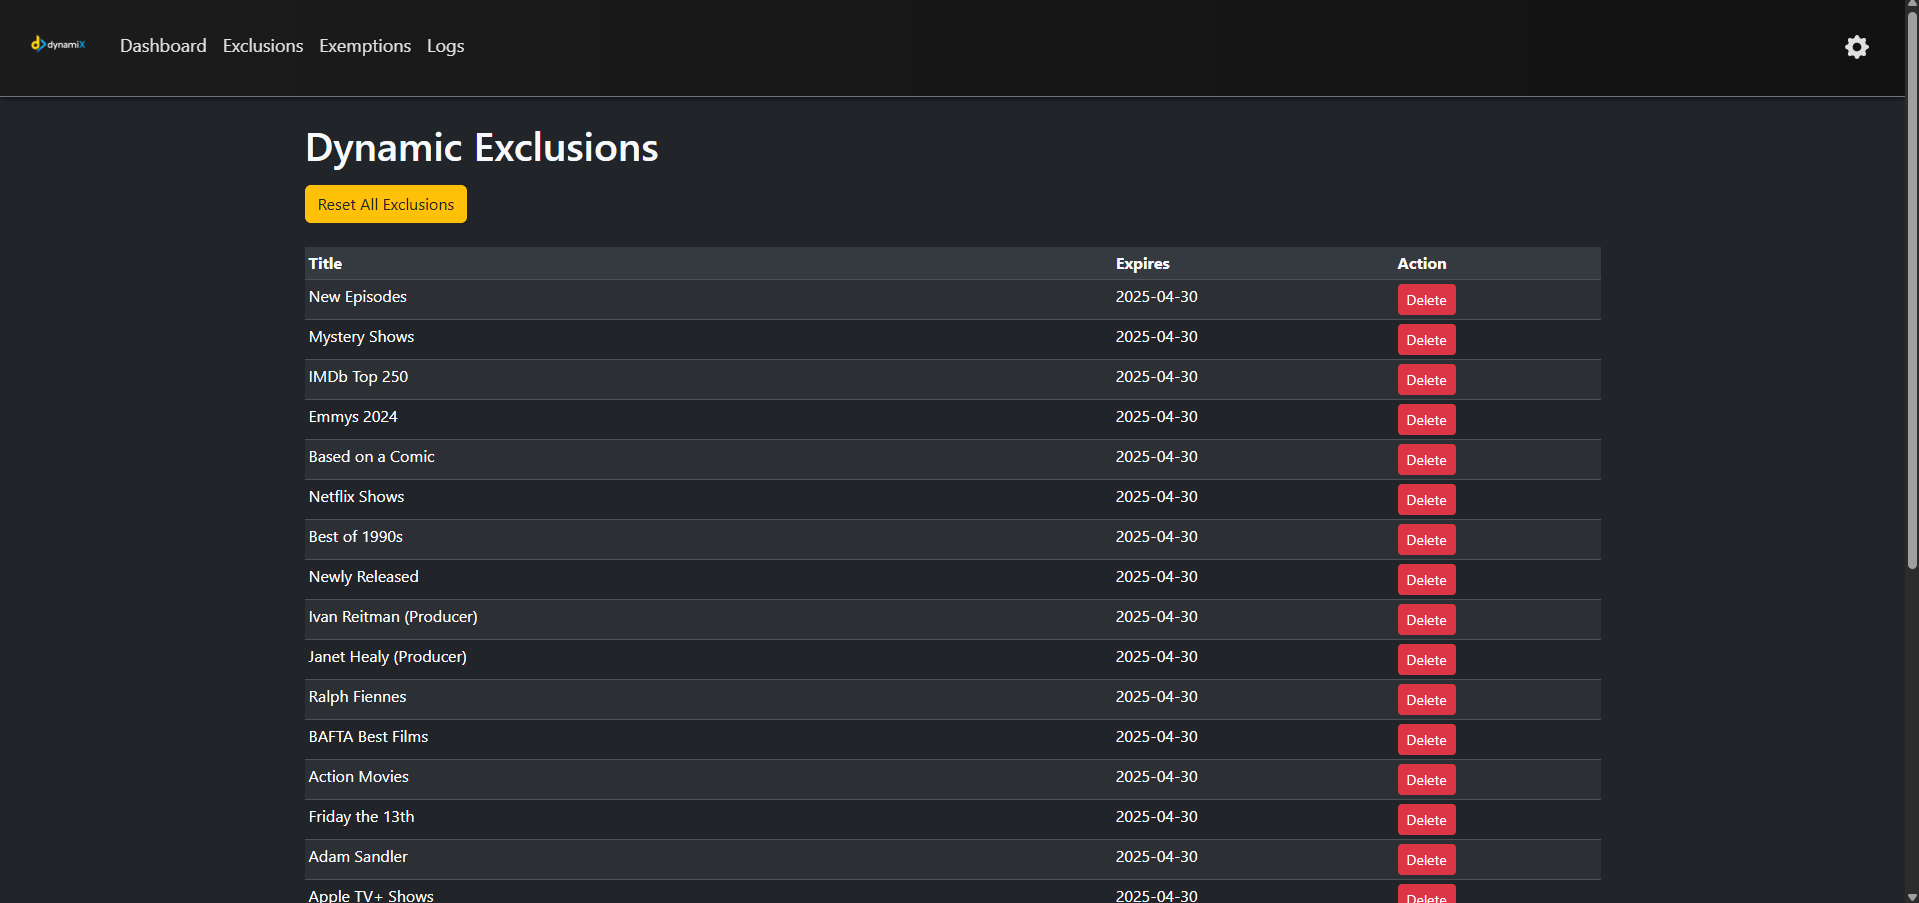View the Logs page

[x=445, y=46]
